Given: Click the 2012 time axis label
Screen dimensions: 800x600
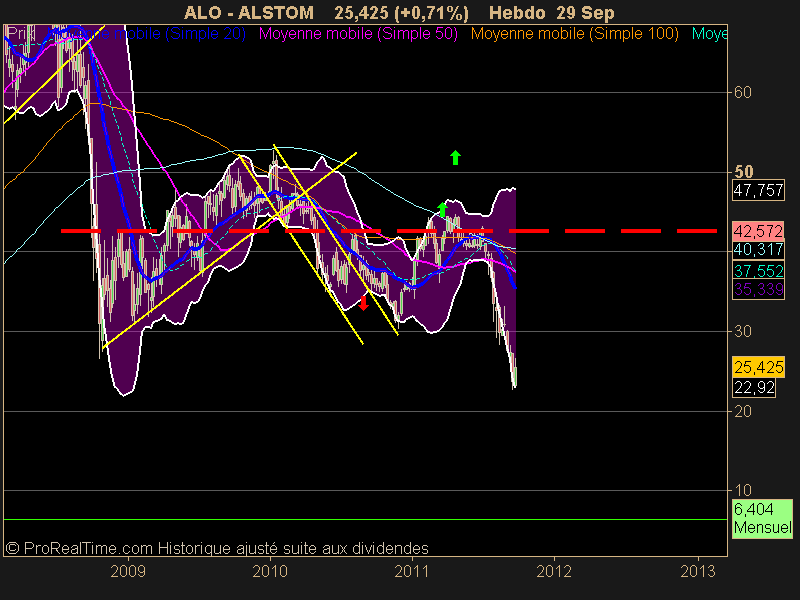Looking at the screenshot, I should tap(554, 571).
